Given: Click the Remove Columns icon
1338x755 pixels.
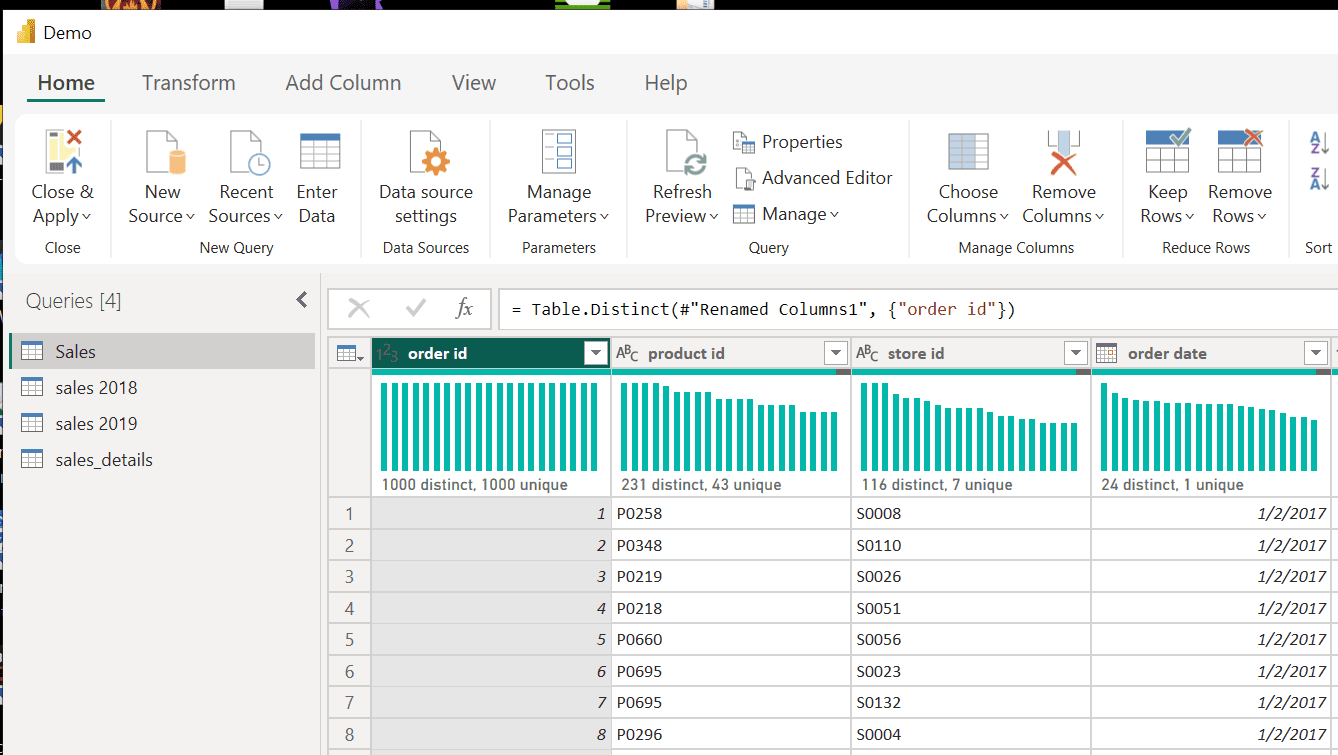Looking at the screenshot, I should click(x=1063, y=152).
